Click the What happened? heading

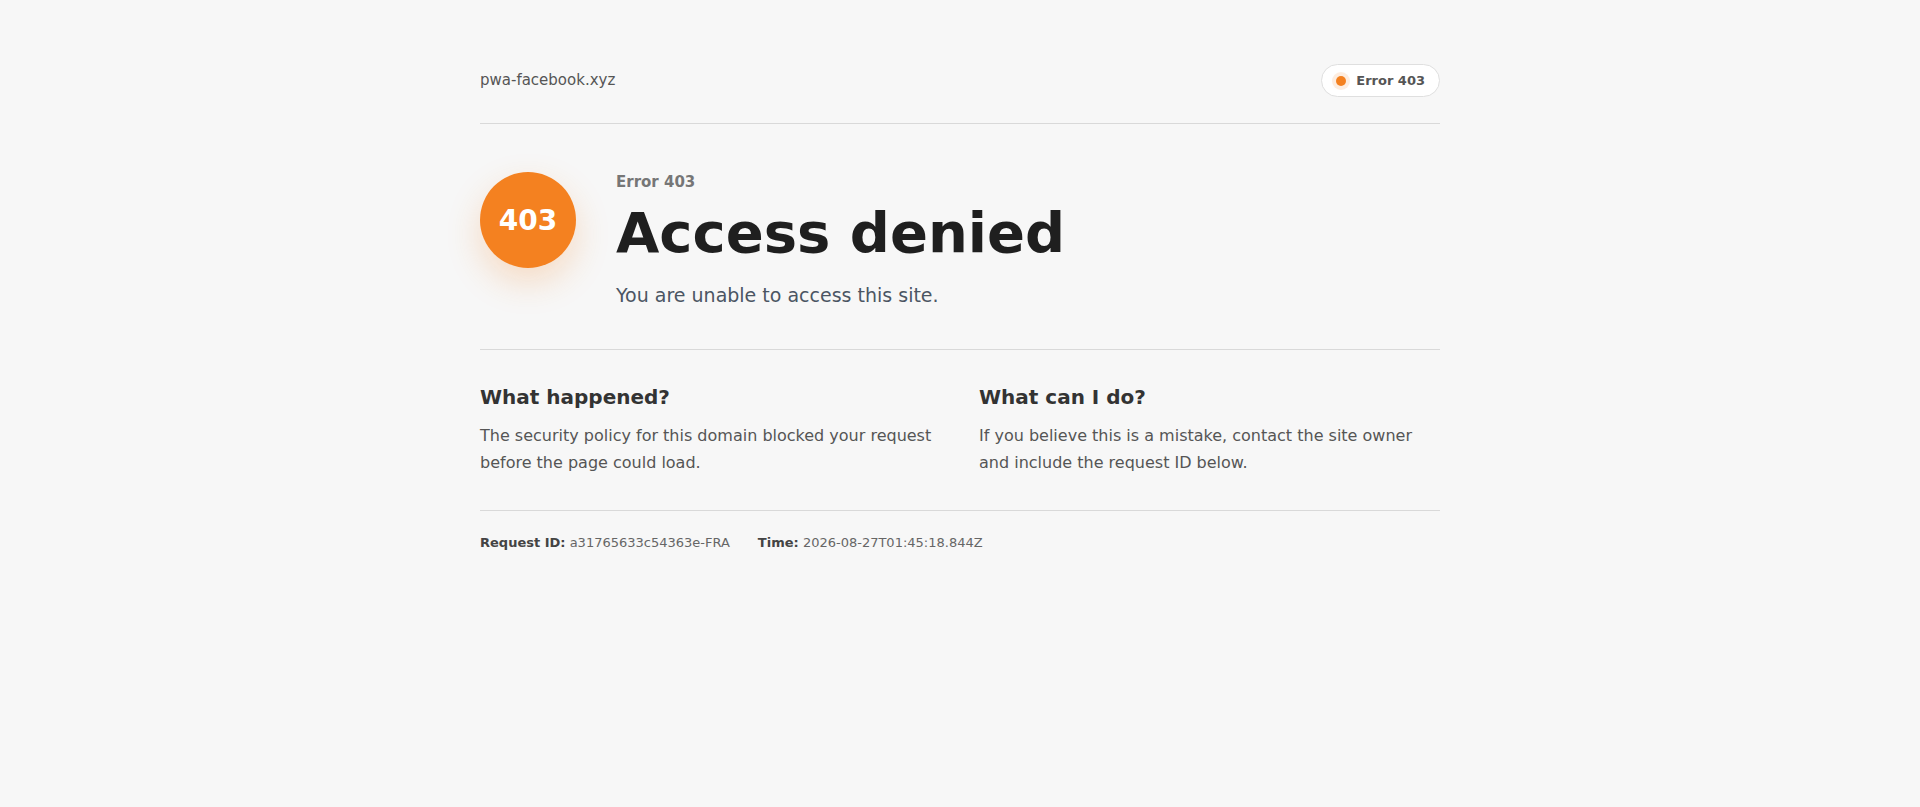click(x=575, y=397)
